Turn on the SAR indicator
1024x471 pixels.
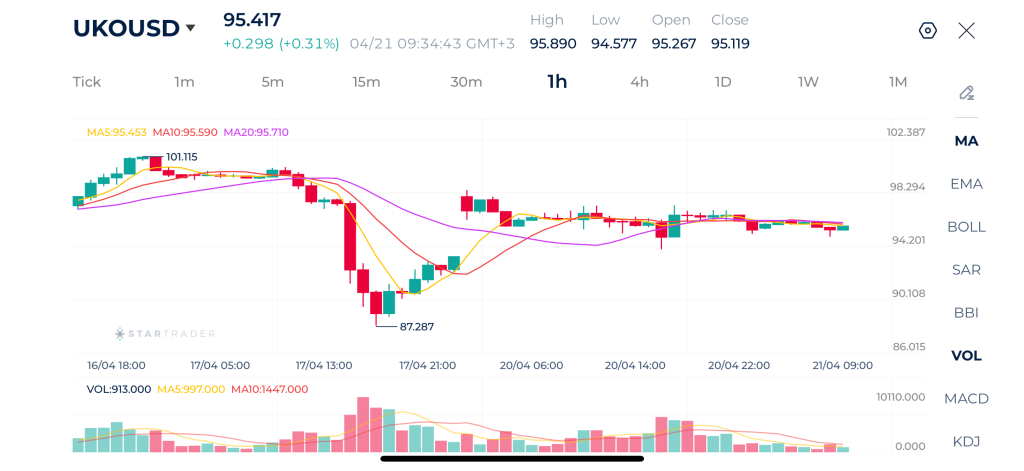[x=966, y=270]
